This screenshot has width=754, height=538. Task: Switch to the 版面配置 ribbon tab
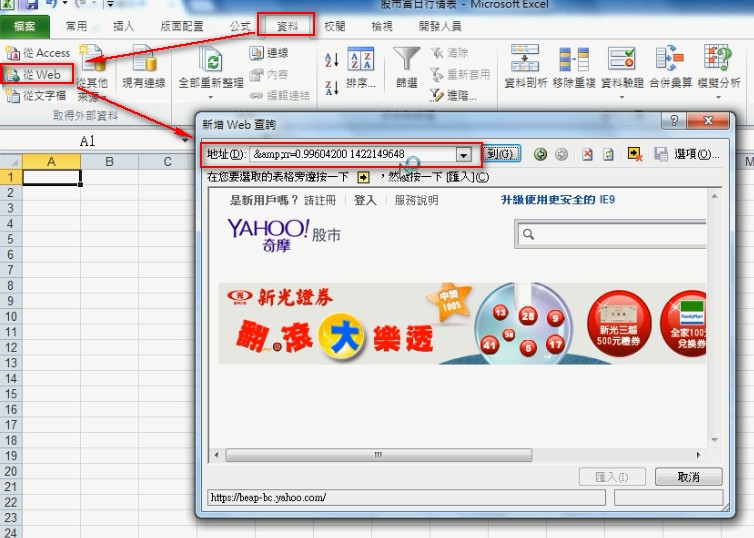point(182,26)
